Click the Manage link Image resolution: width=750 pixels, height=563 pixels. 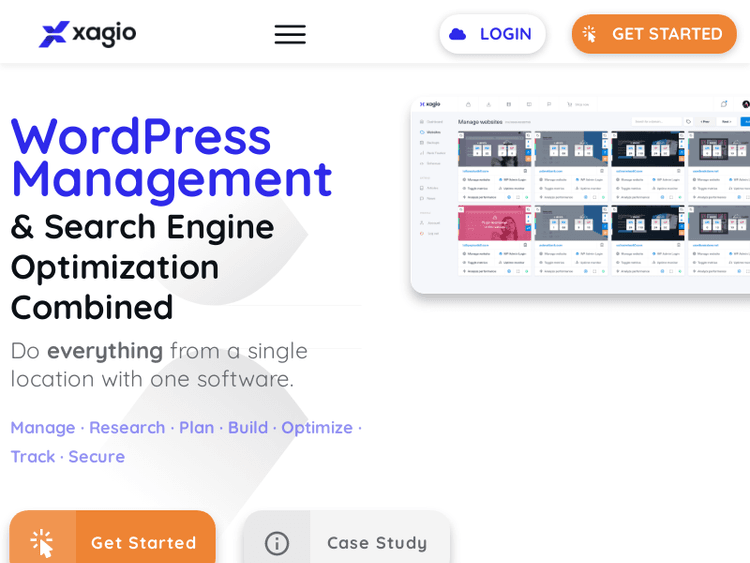[42, 427]
